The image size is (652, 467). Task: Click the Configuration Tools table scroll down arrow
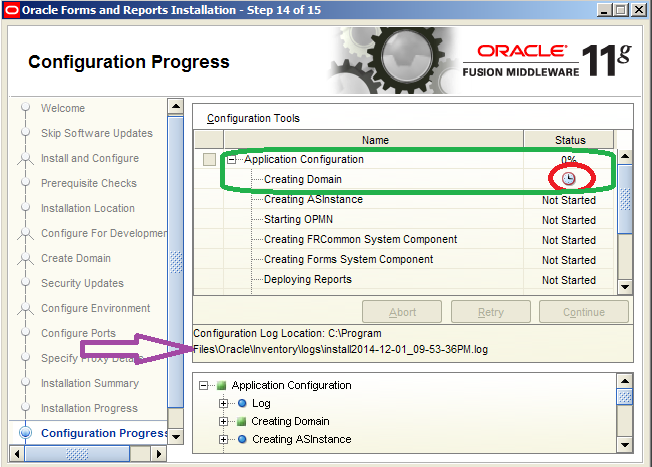point(625,287)
